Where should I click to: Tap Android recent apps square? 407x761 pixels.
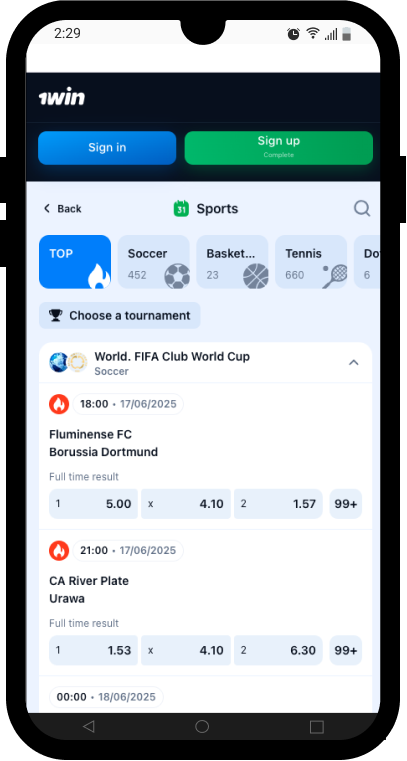point(316,727)
